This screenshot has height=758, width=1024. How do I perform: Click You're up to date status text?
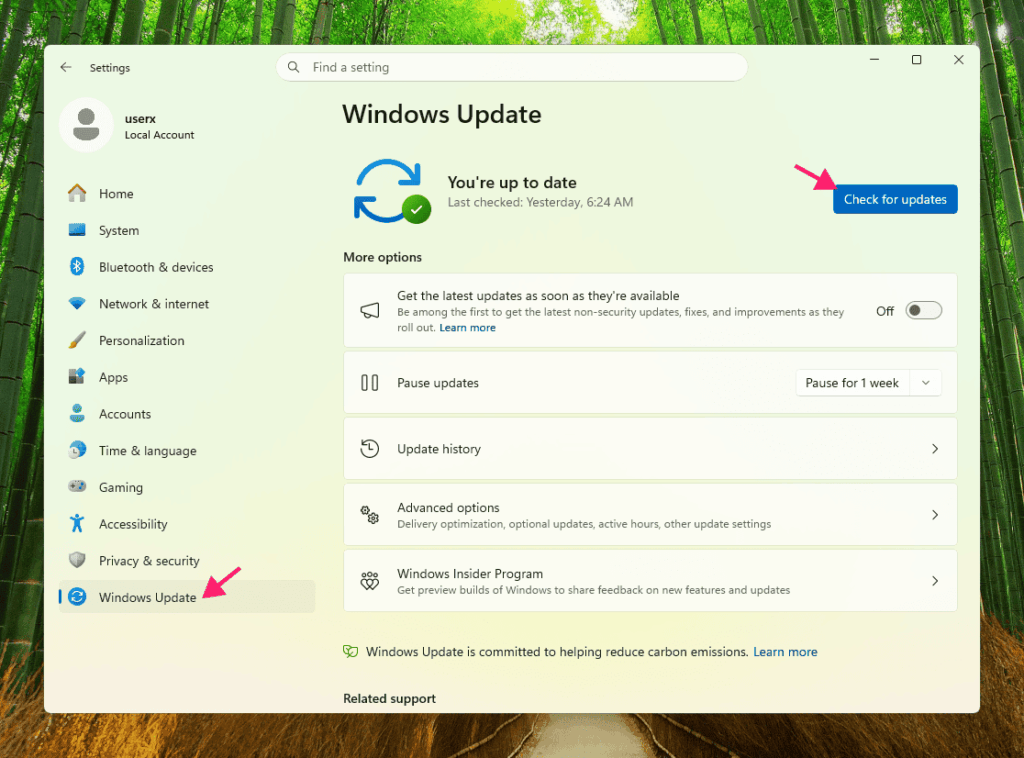(x=511, y=182)
